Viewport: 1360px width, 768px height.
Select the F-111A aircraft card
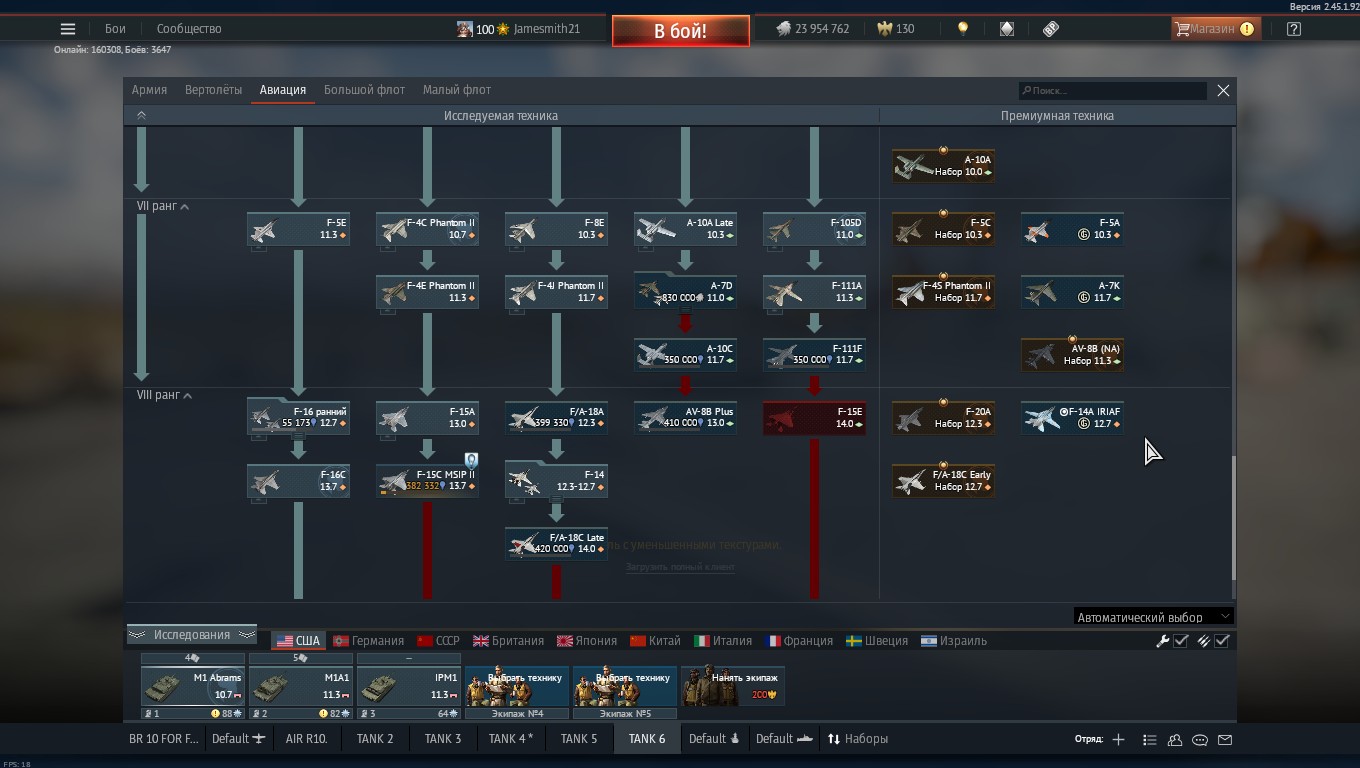(814, 292)
